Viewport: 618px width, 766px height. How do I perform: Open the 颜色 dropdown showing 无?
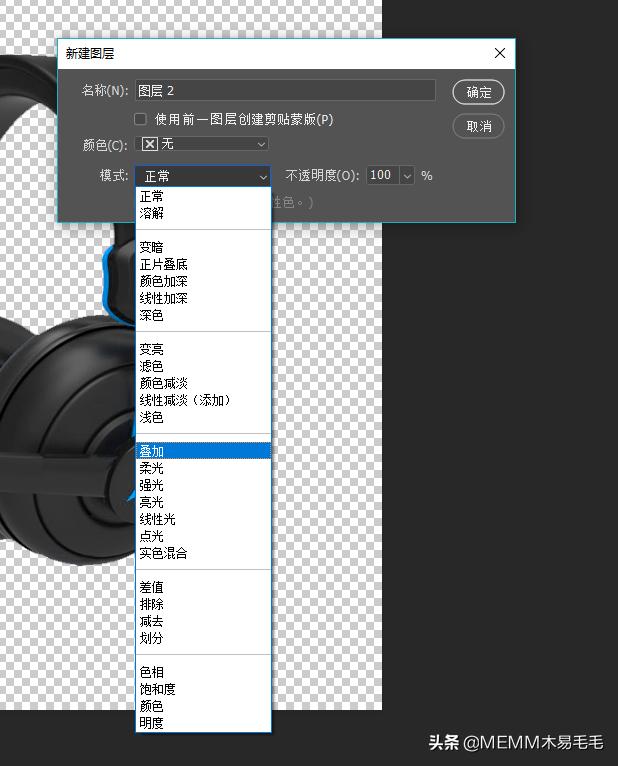(202, 144)
